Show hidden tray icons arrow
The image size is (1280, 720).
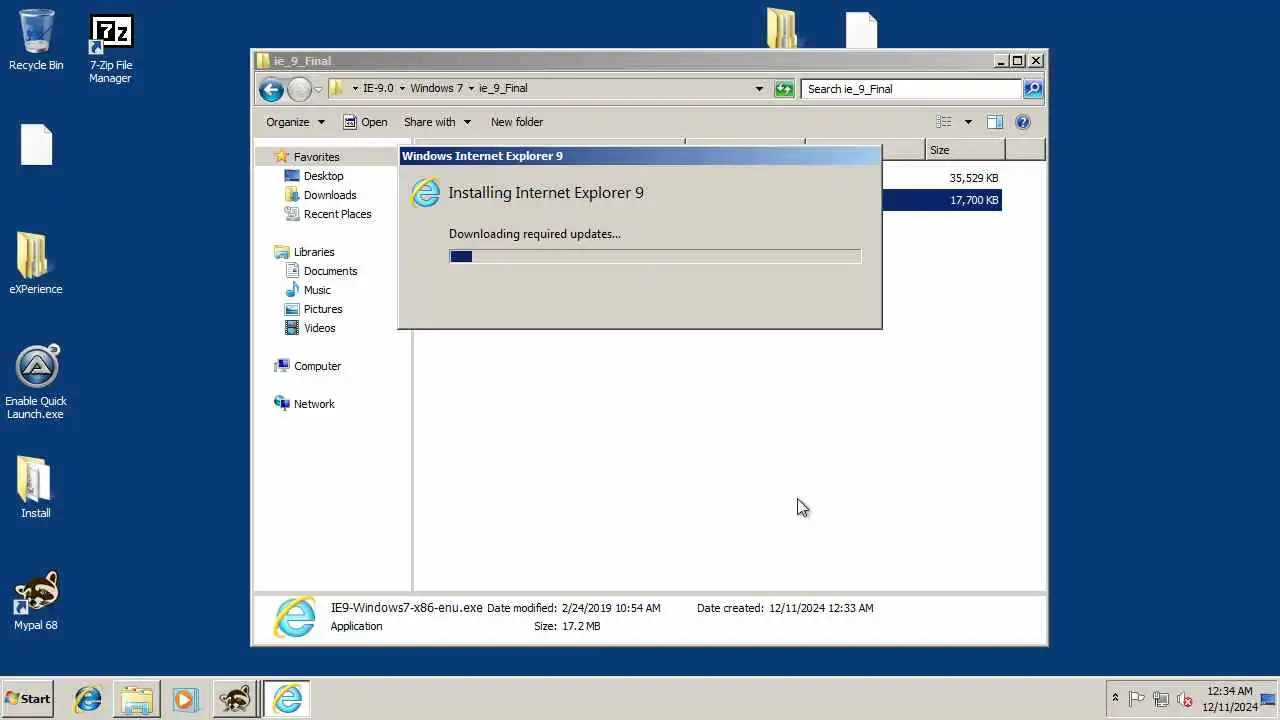[x=1115, y=699]
